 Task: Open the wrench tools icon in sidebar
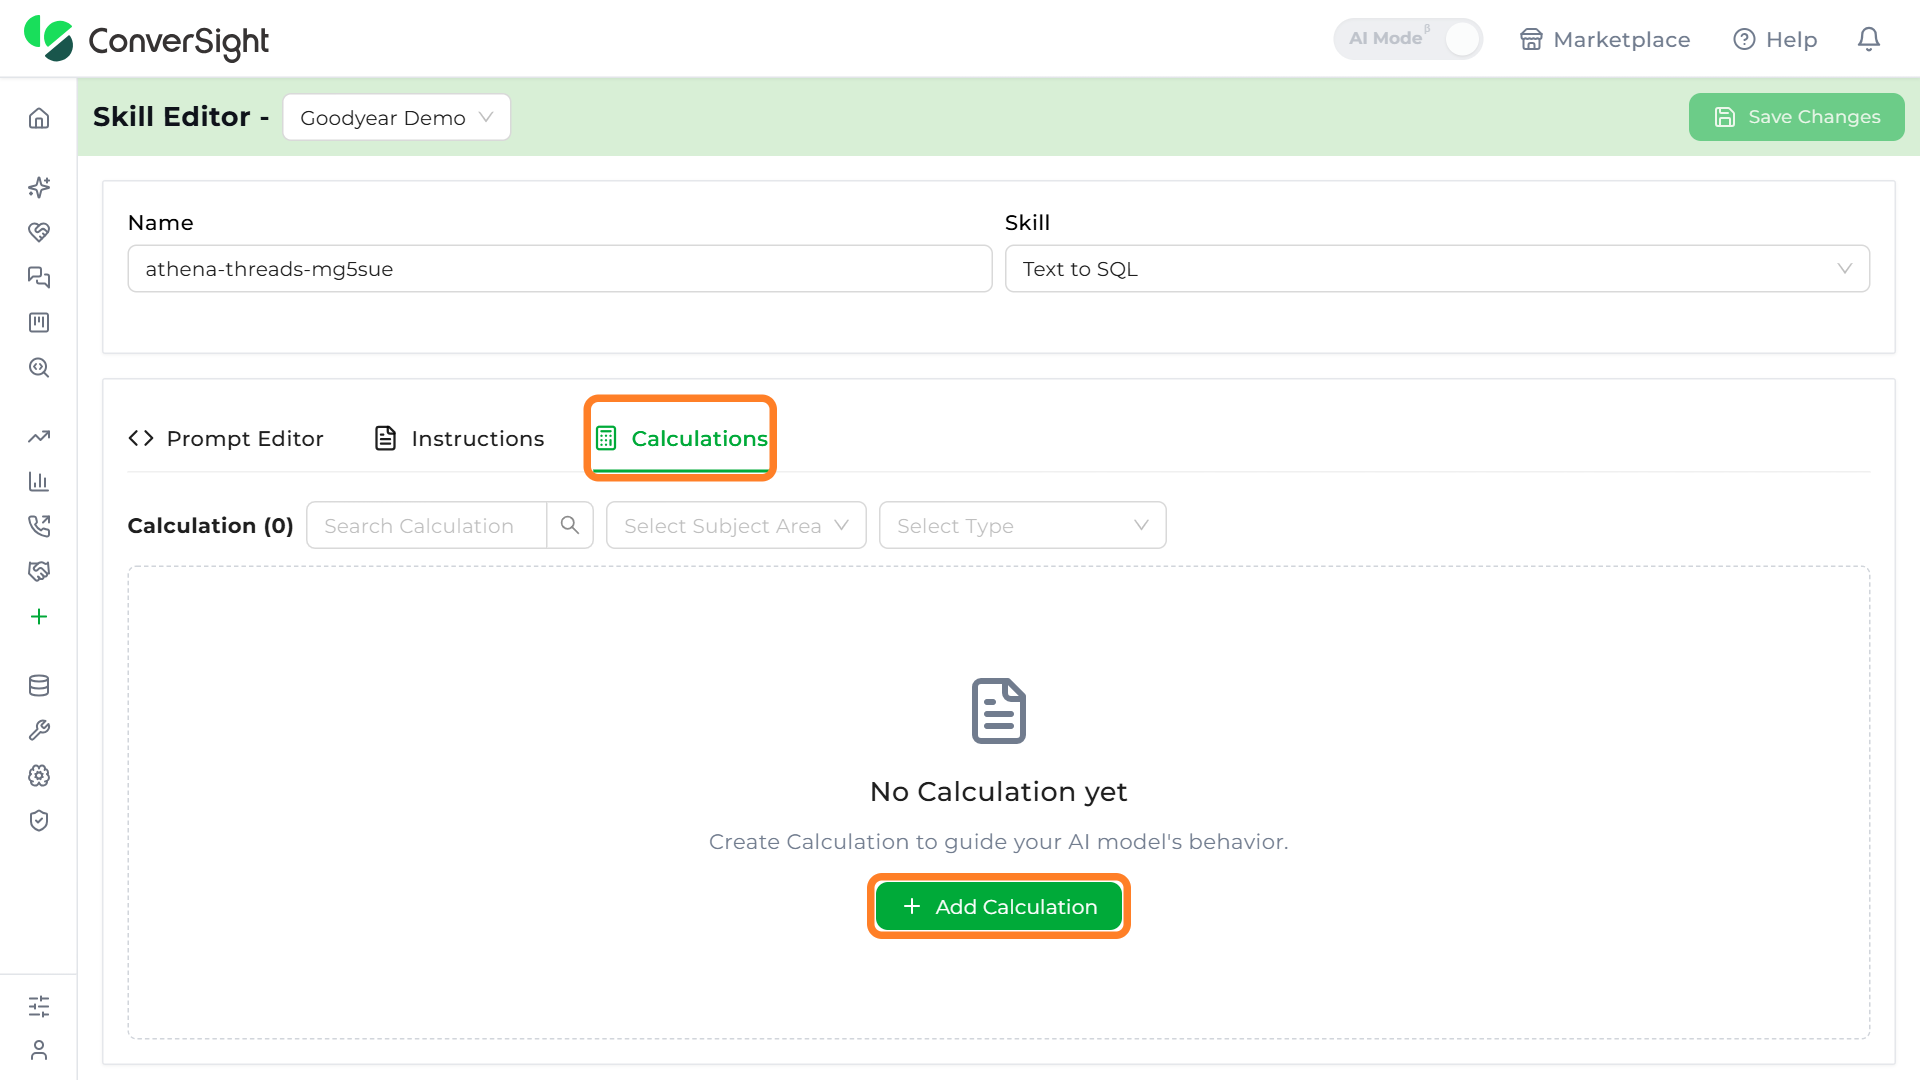coord(39,730)
